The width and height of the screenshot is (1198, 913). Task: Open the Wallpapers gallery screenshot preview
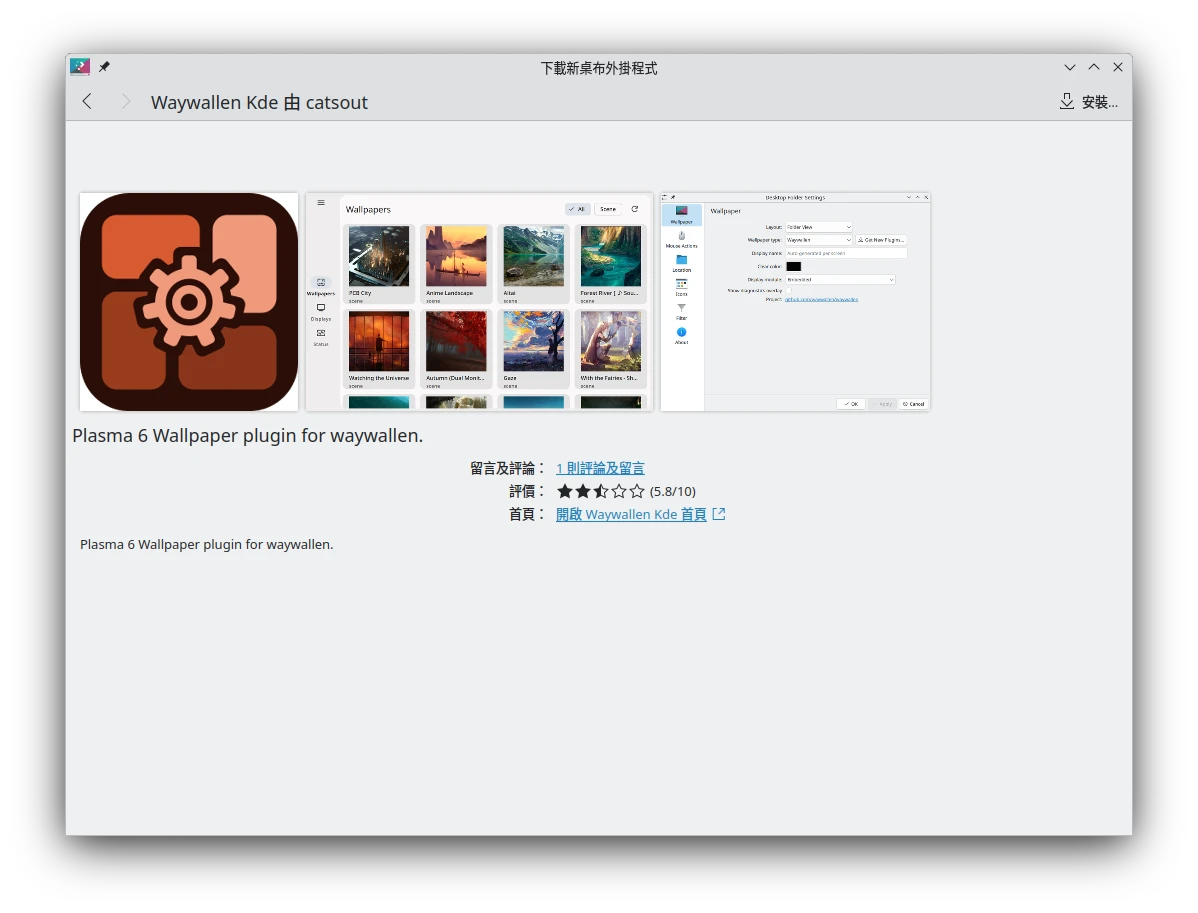pyautogui.click(x=479, y=302)
